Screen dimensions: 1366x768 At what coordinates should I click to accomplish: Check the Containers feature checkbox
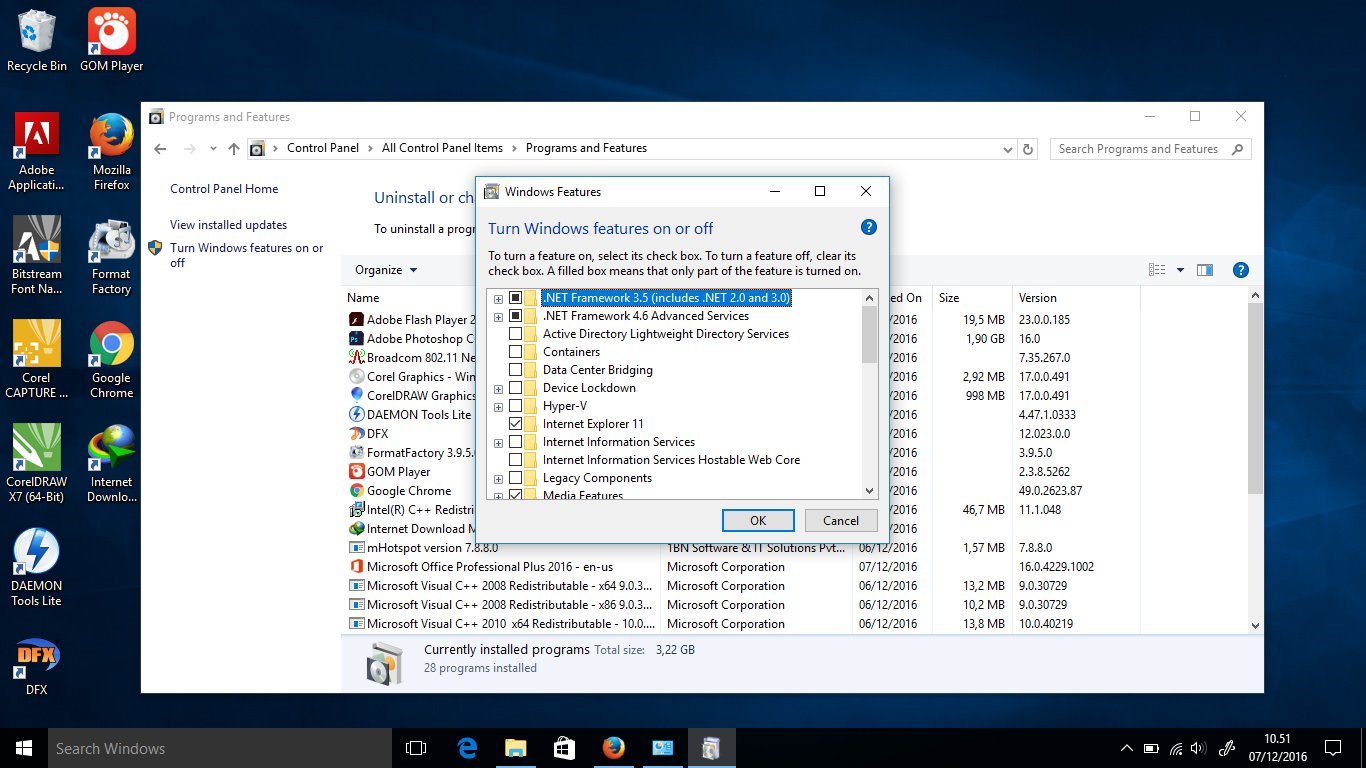tap(516, 352)
